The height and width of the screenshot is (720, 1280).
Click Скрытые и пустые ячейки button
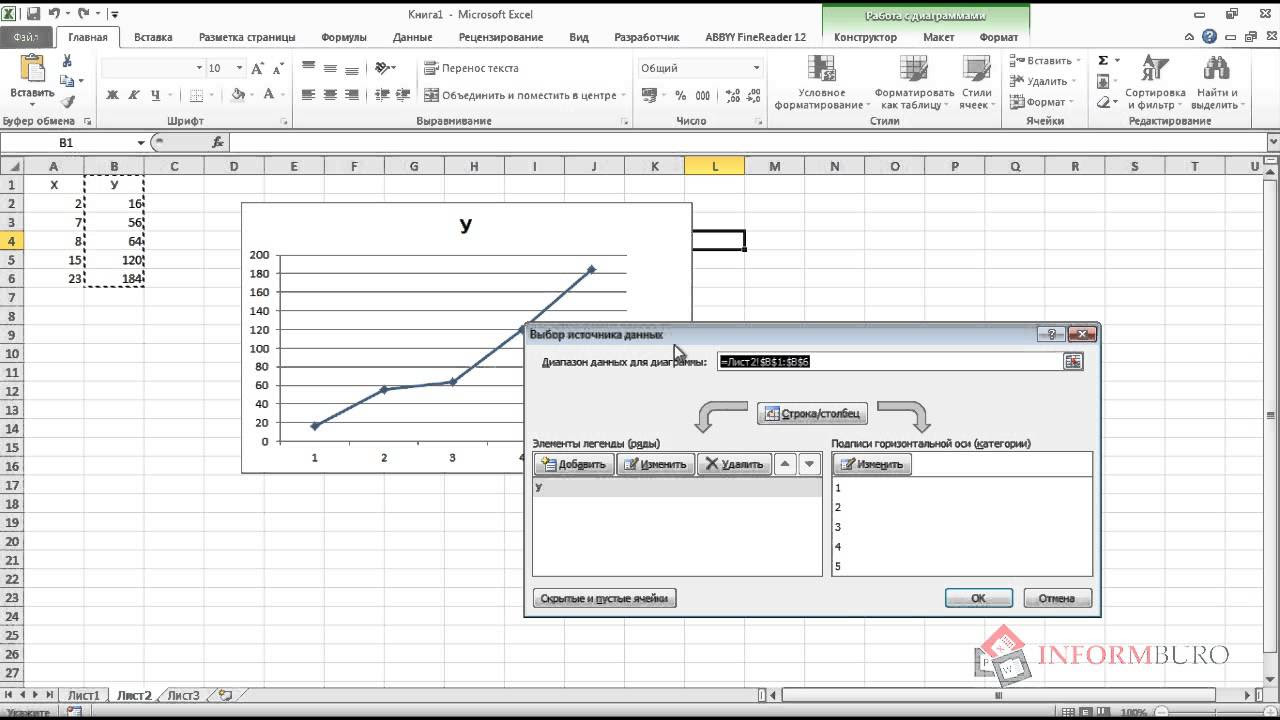(x=604, y=598)
